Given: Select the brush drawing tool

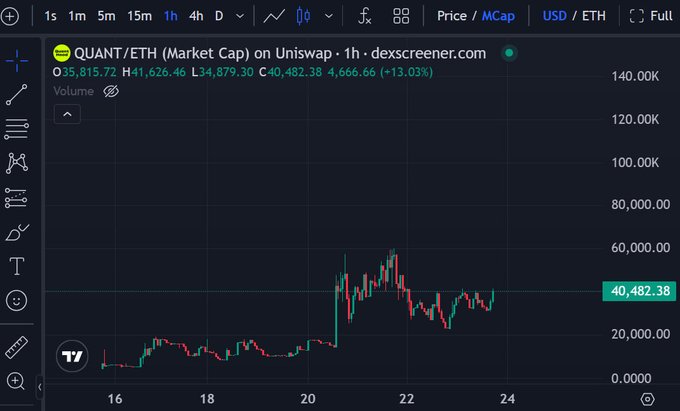Looking at the screenshot, I should [x=17, y=232].
